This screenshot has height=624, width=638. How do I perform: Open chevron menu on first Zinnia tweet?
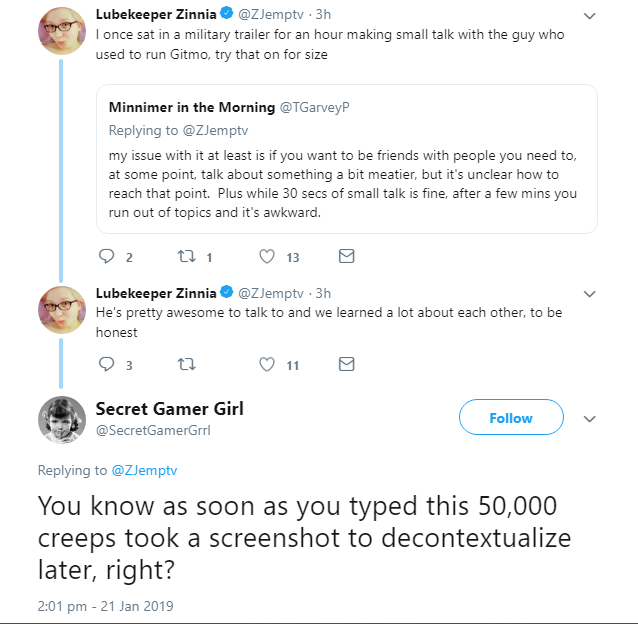(x=590, y=16)
